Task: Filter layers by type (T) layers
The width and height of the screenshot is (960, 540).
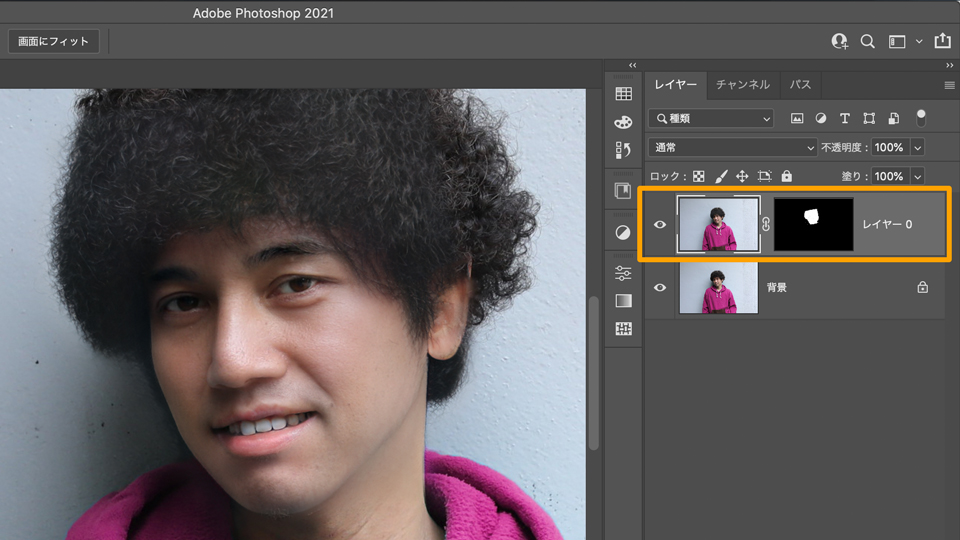Action: pyautogui.click(x=844, y=118)
